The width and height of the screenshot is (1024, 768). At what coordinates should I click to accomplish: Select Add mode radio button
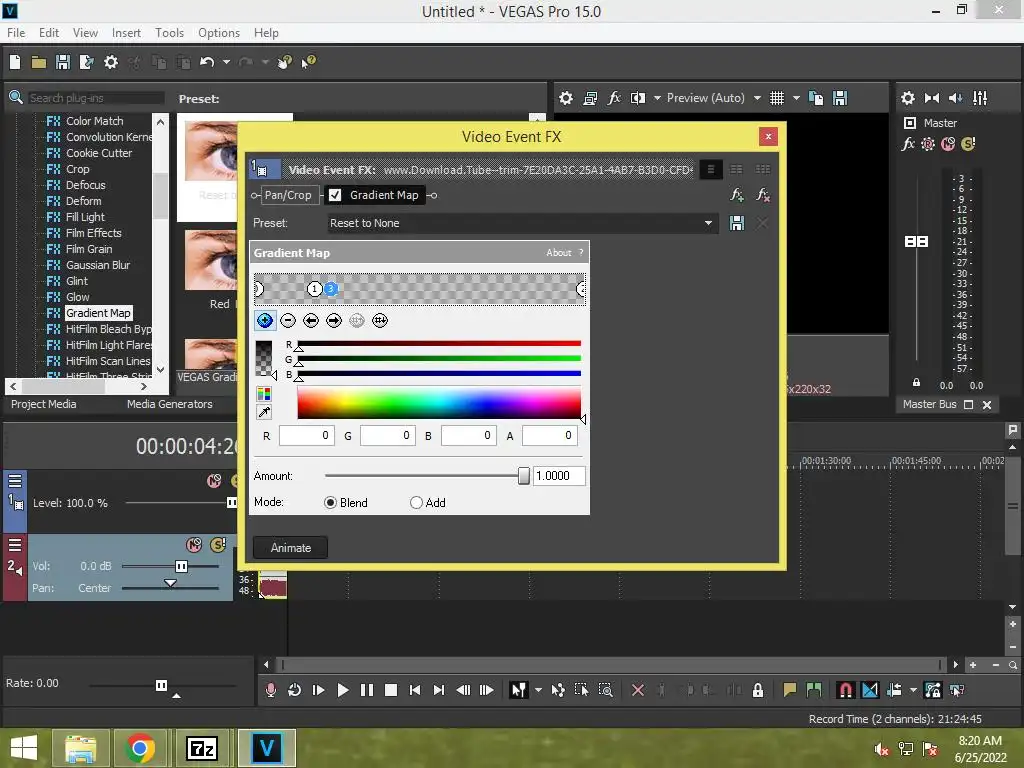click(x=416, y=502)
